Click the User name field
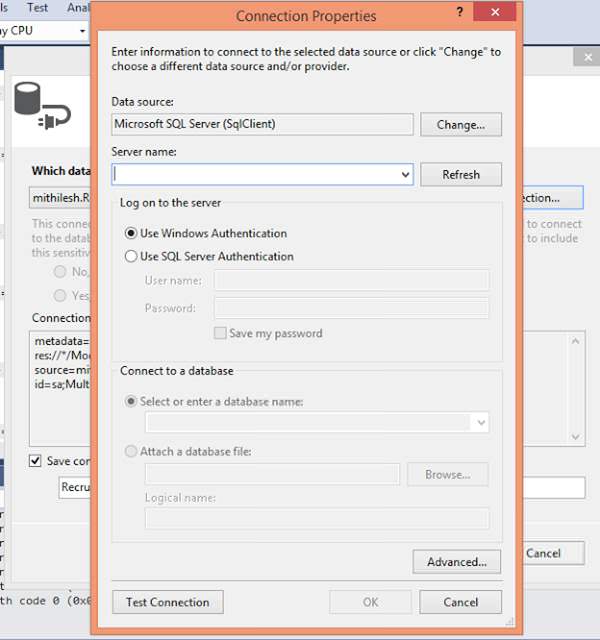This screenshot has width=600, height=640. (x=351, y=280)
